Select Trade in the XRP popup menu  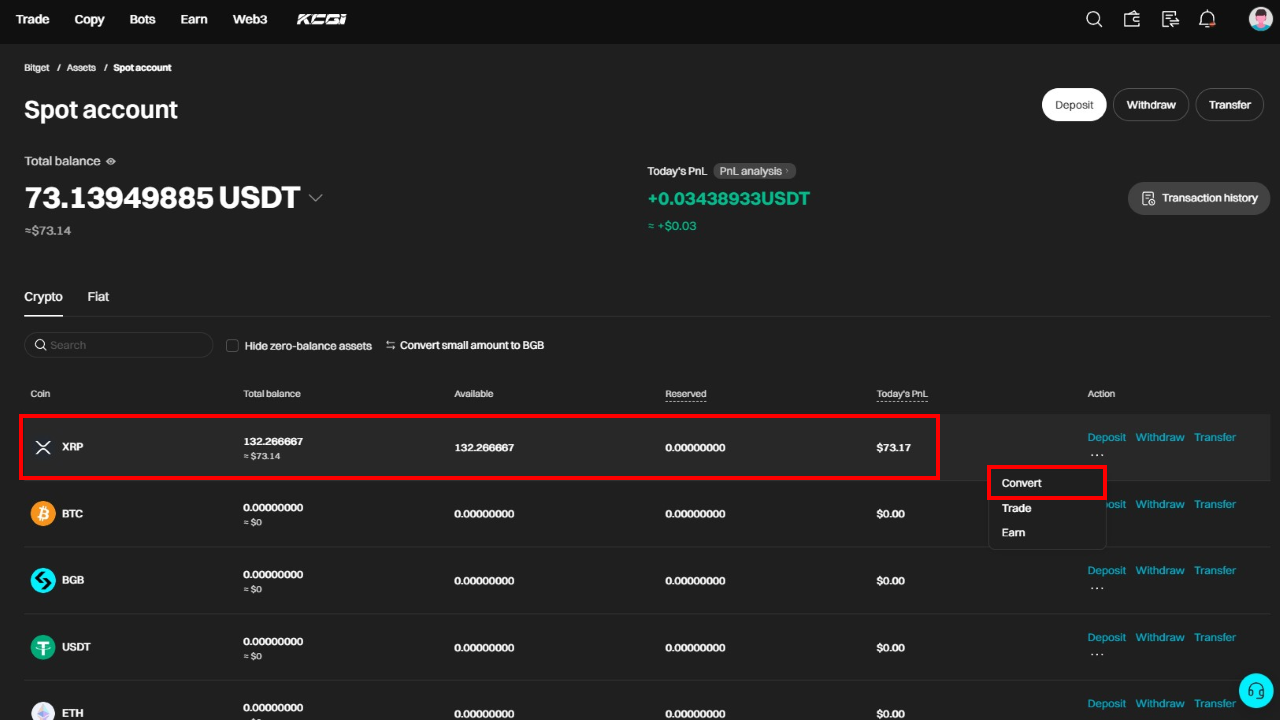[x=1047, y=508]
